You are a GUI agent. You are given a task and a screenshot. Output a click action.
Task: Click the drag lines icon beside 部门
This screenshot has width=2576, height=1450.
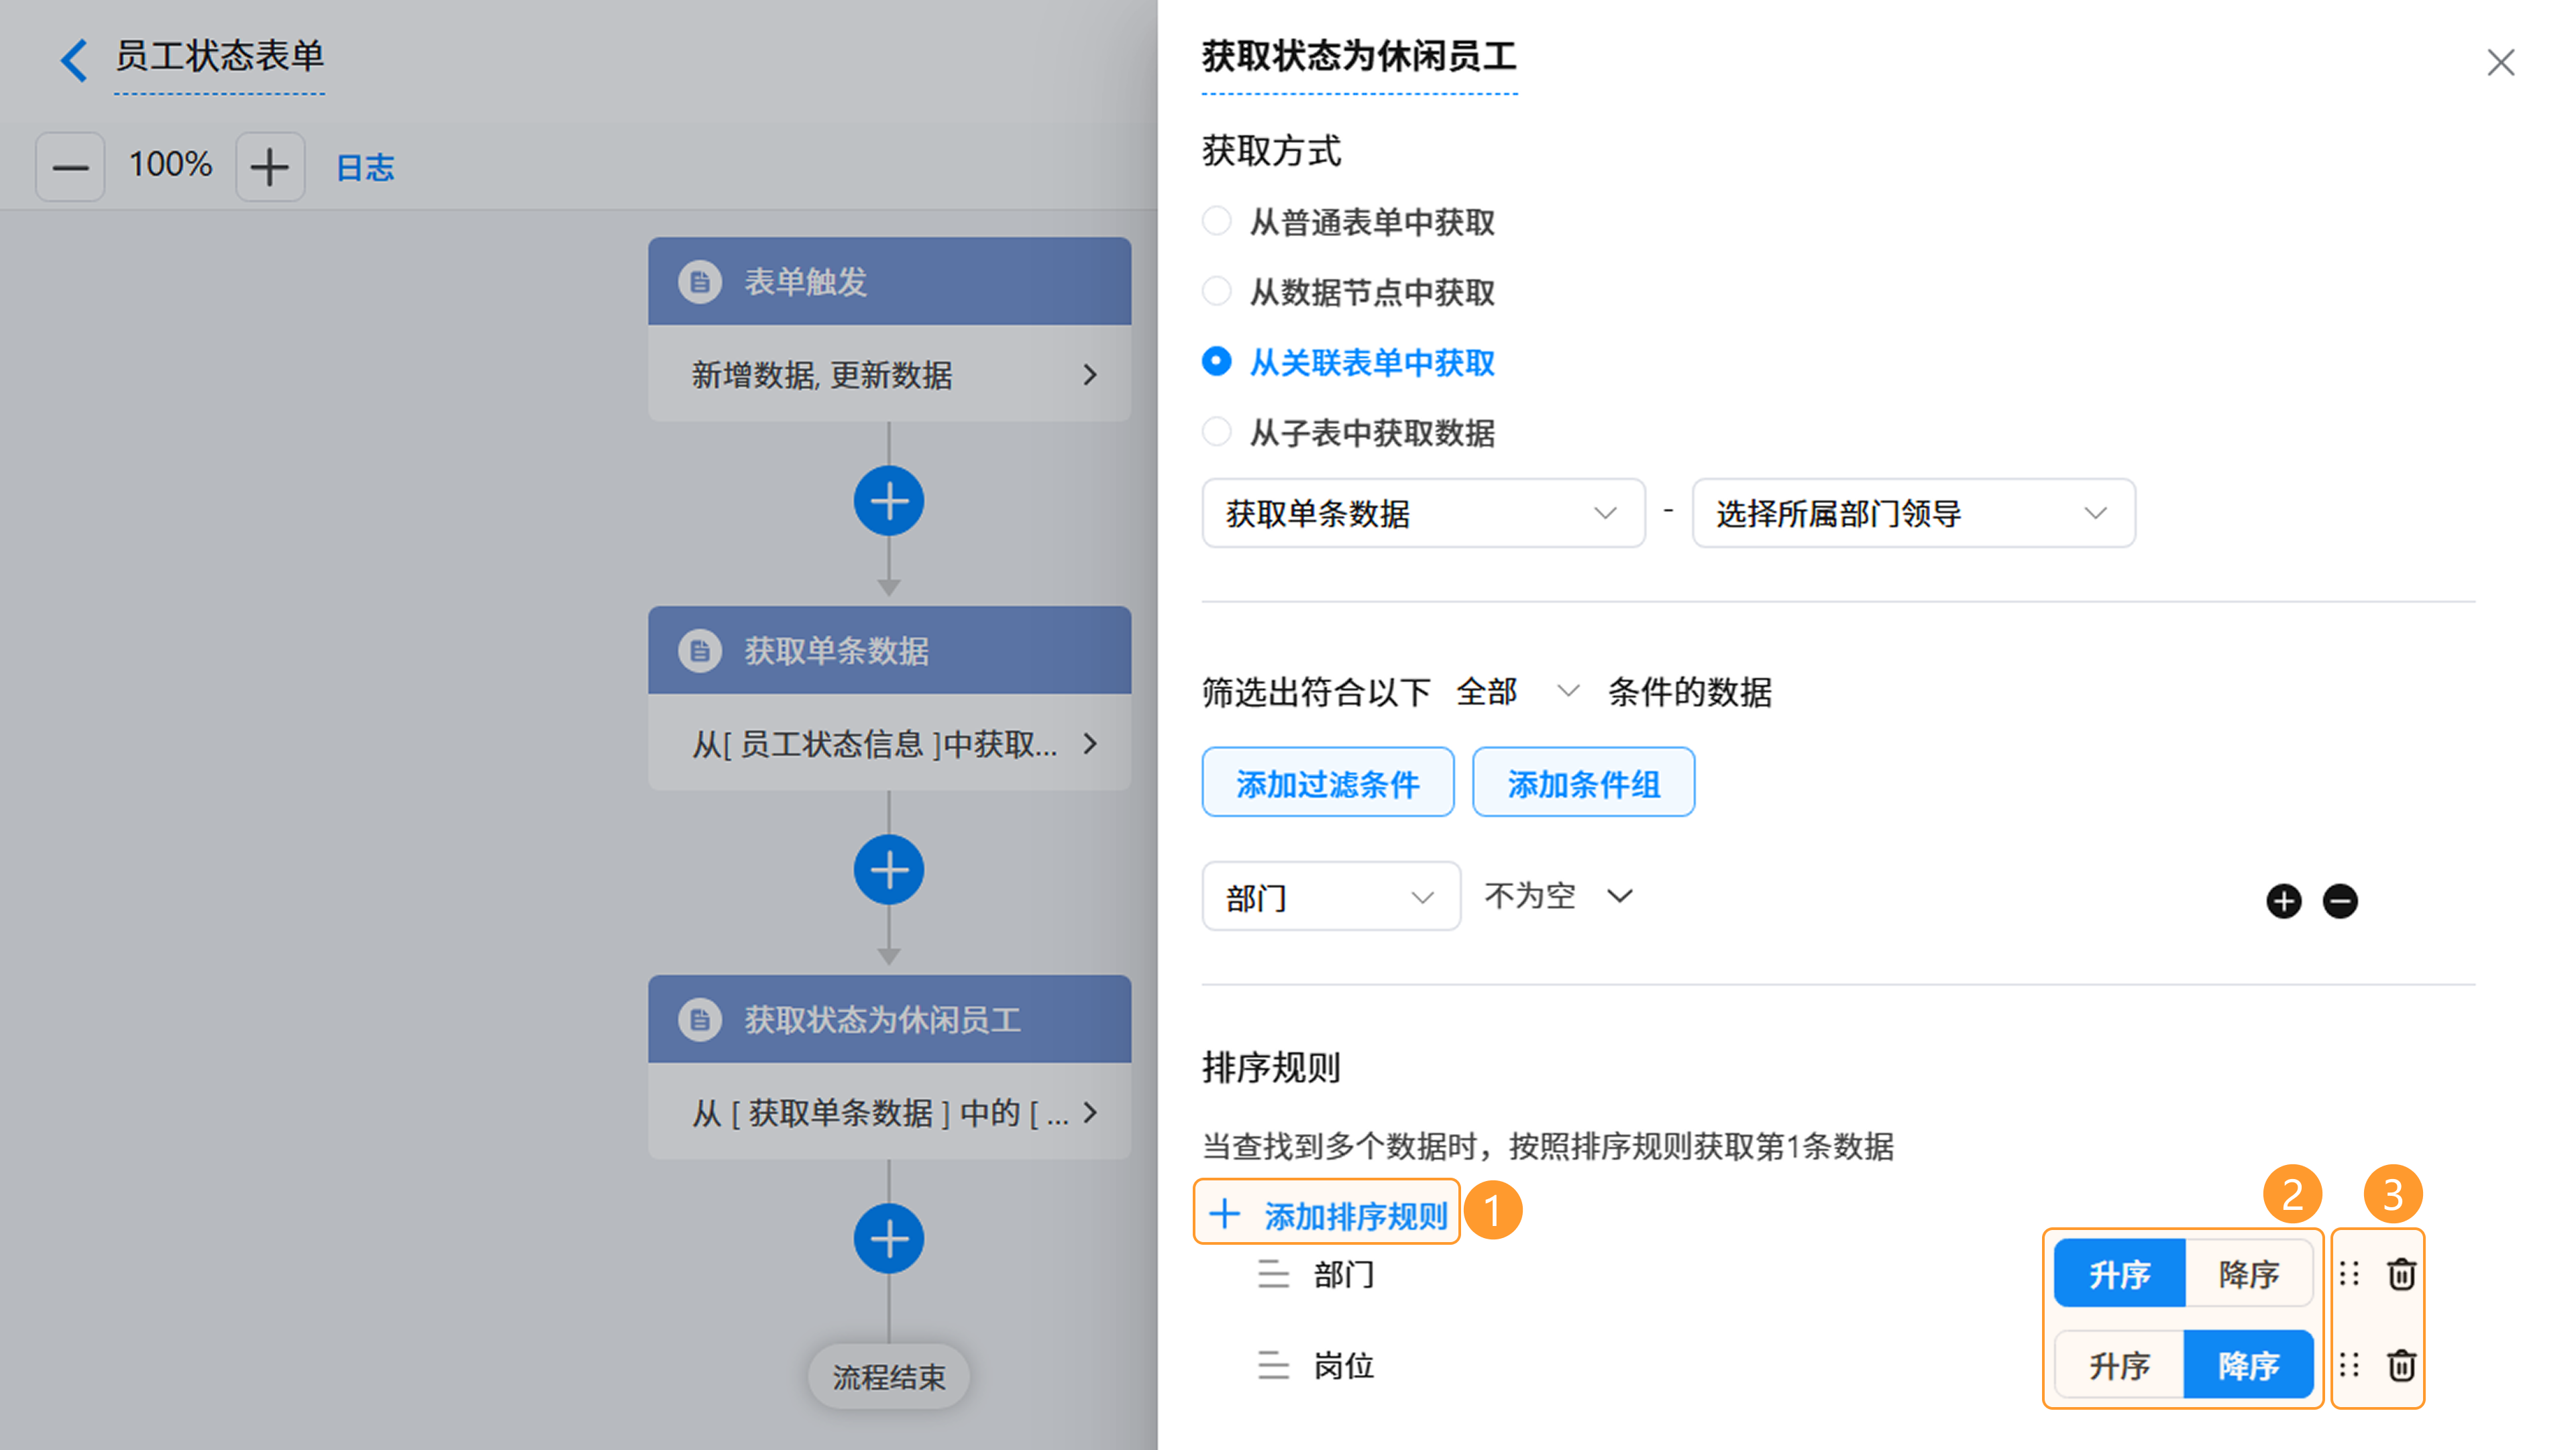[x=1273, y=1274]
